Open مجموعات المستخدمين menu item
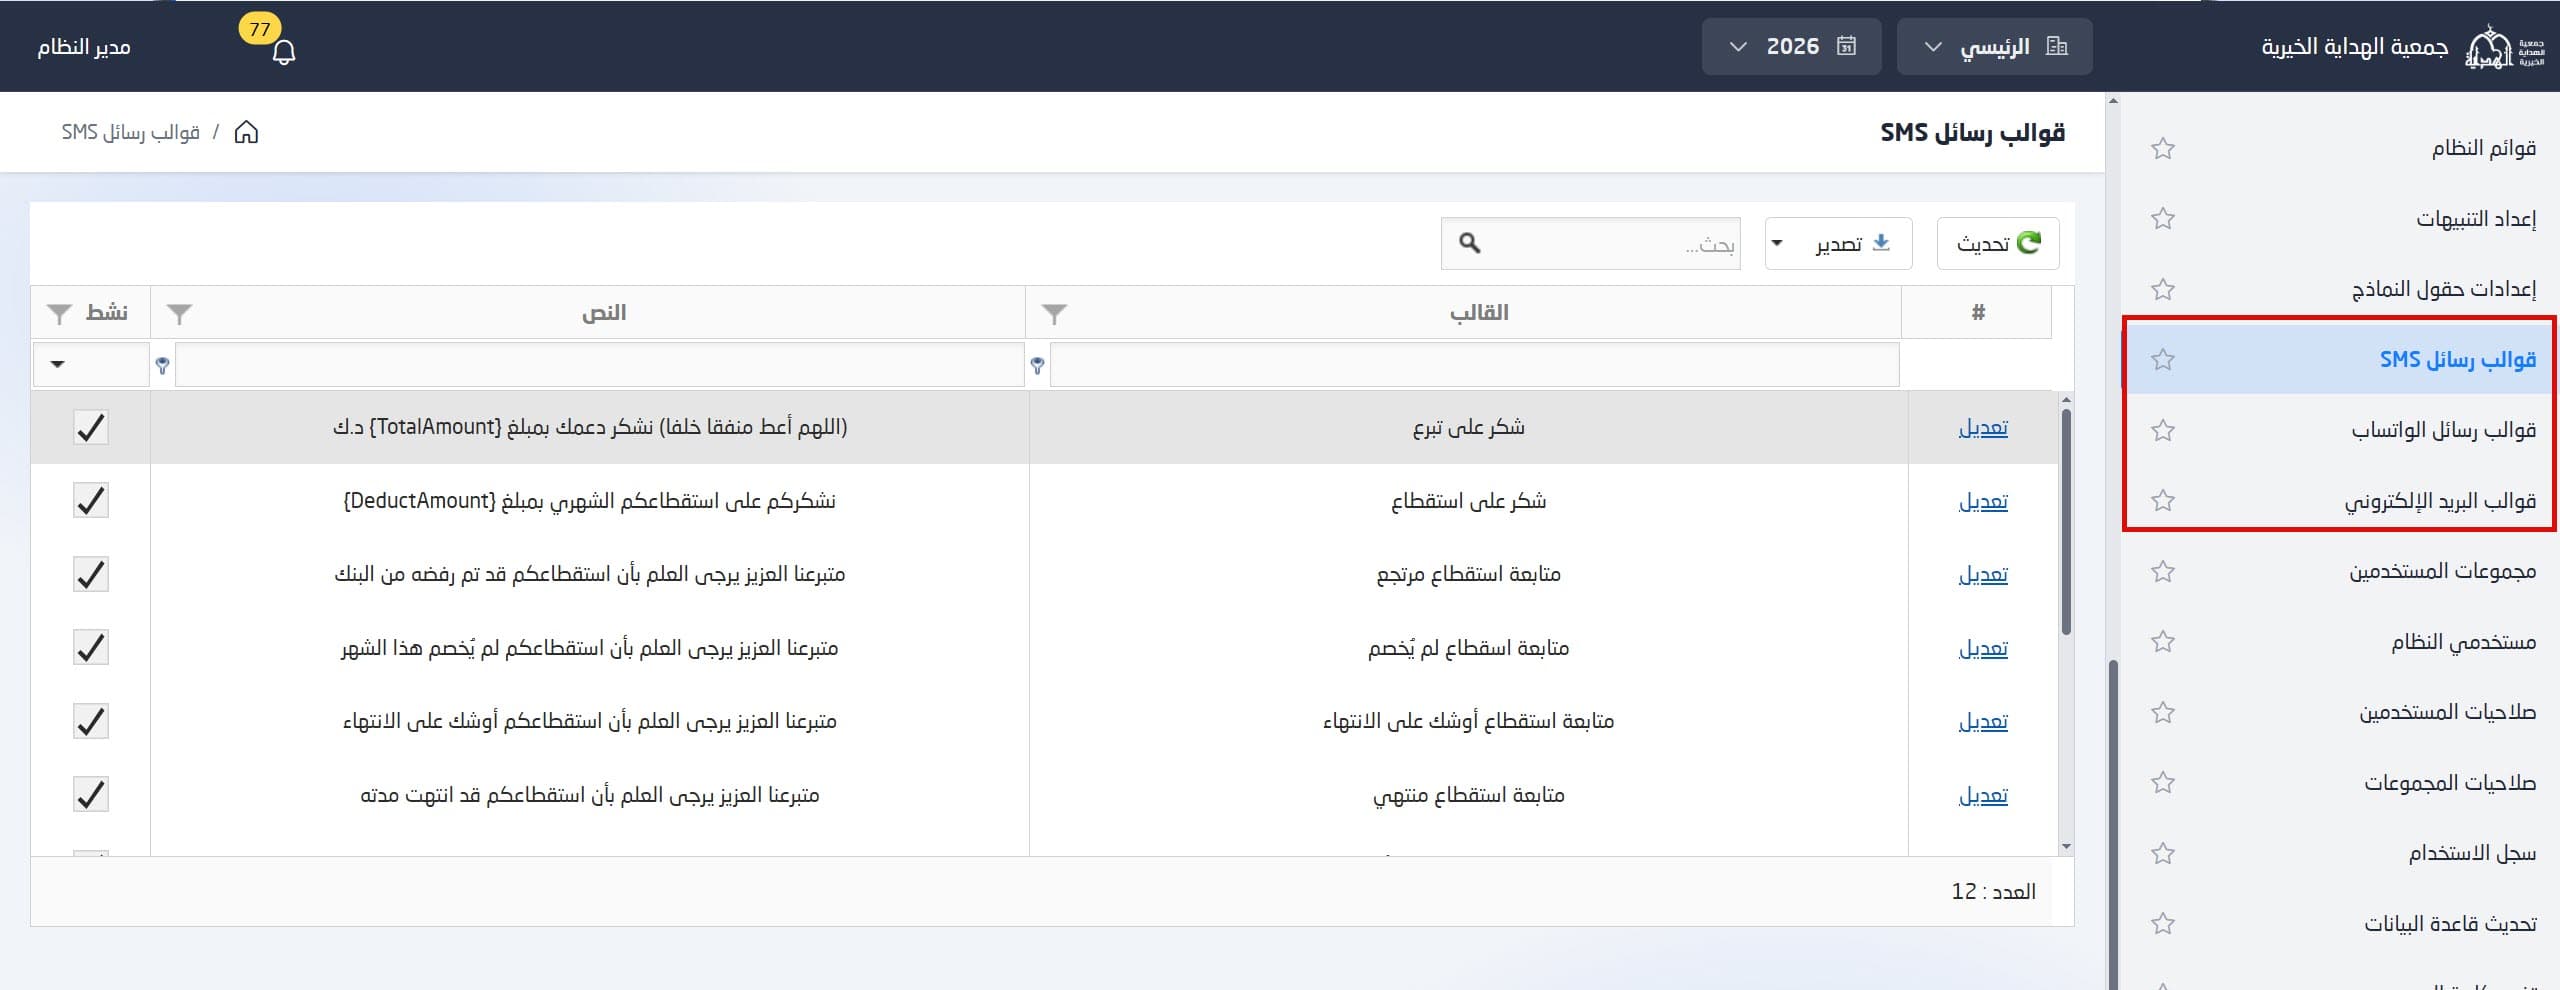This screenshot has width=2560, height=990. coord(2443,571)
